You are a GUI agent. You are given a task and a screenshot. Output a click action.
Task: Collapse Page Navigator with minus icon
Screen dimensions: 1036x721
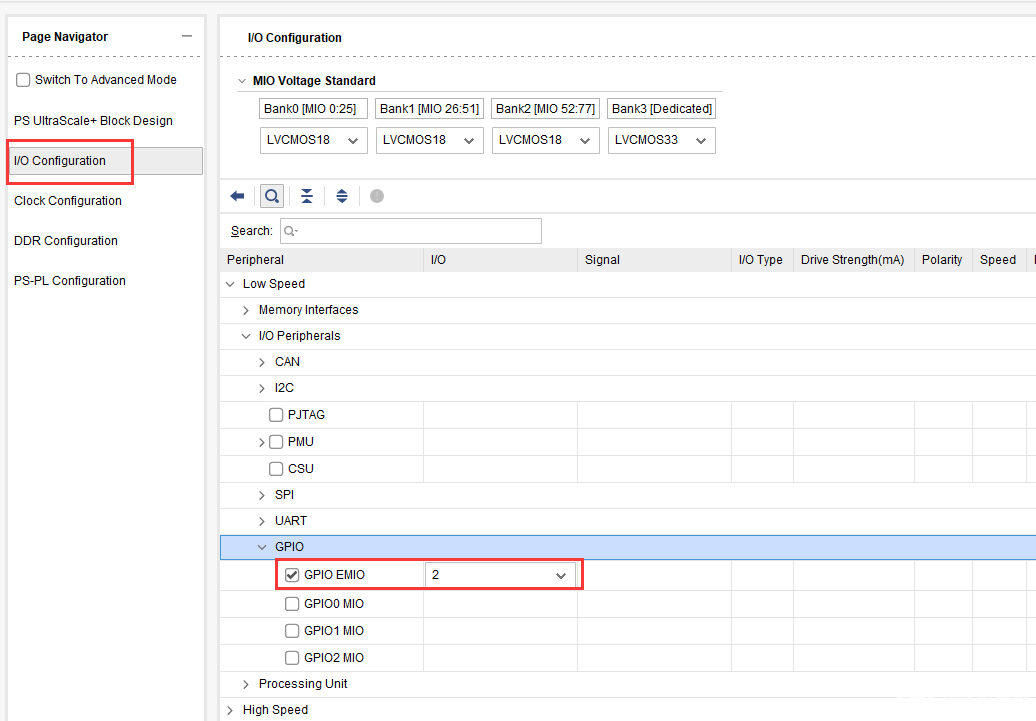[x=187, y=36]
